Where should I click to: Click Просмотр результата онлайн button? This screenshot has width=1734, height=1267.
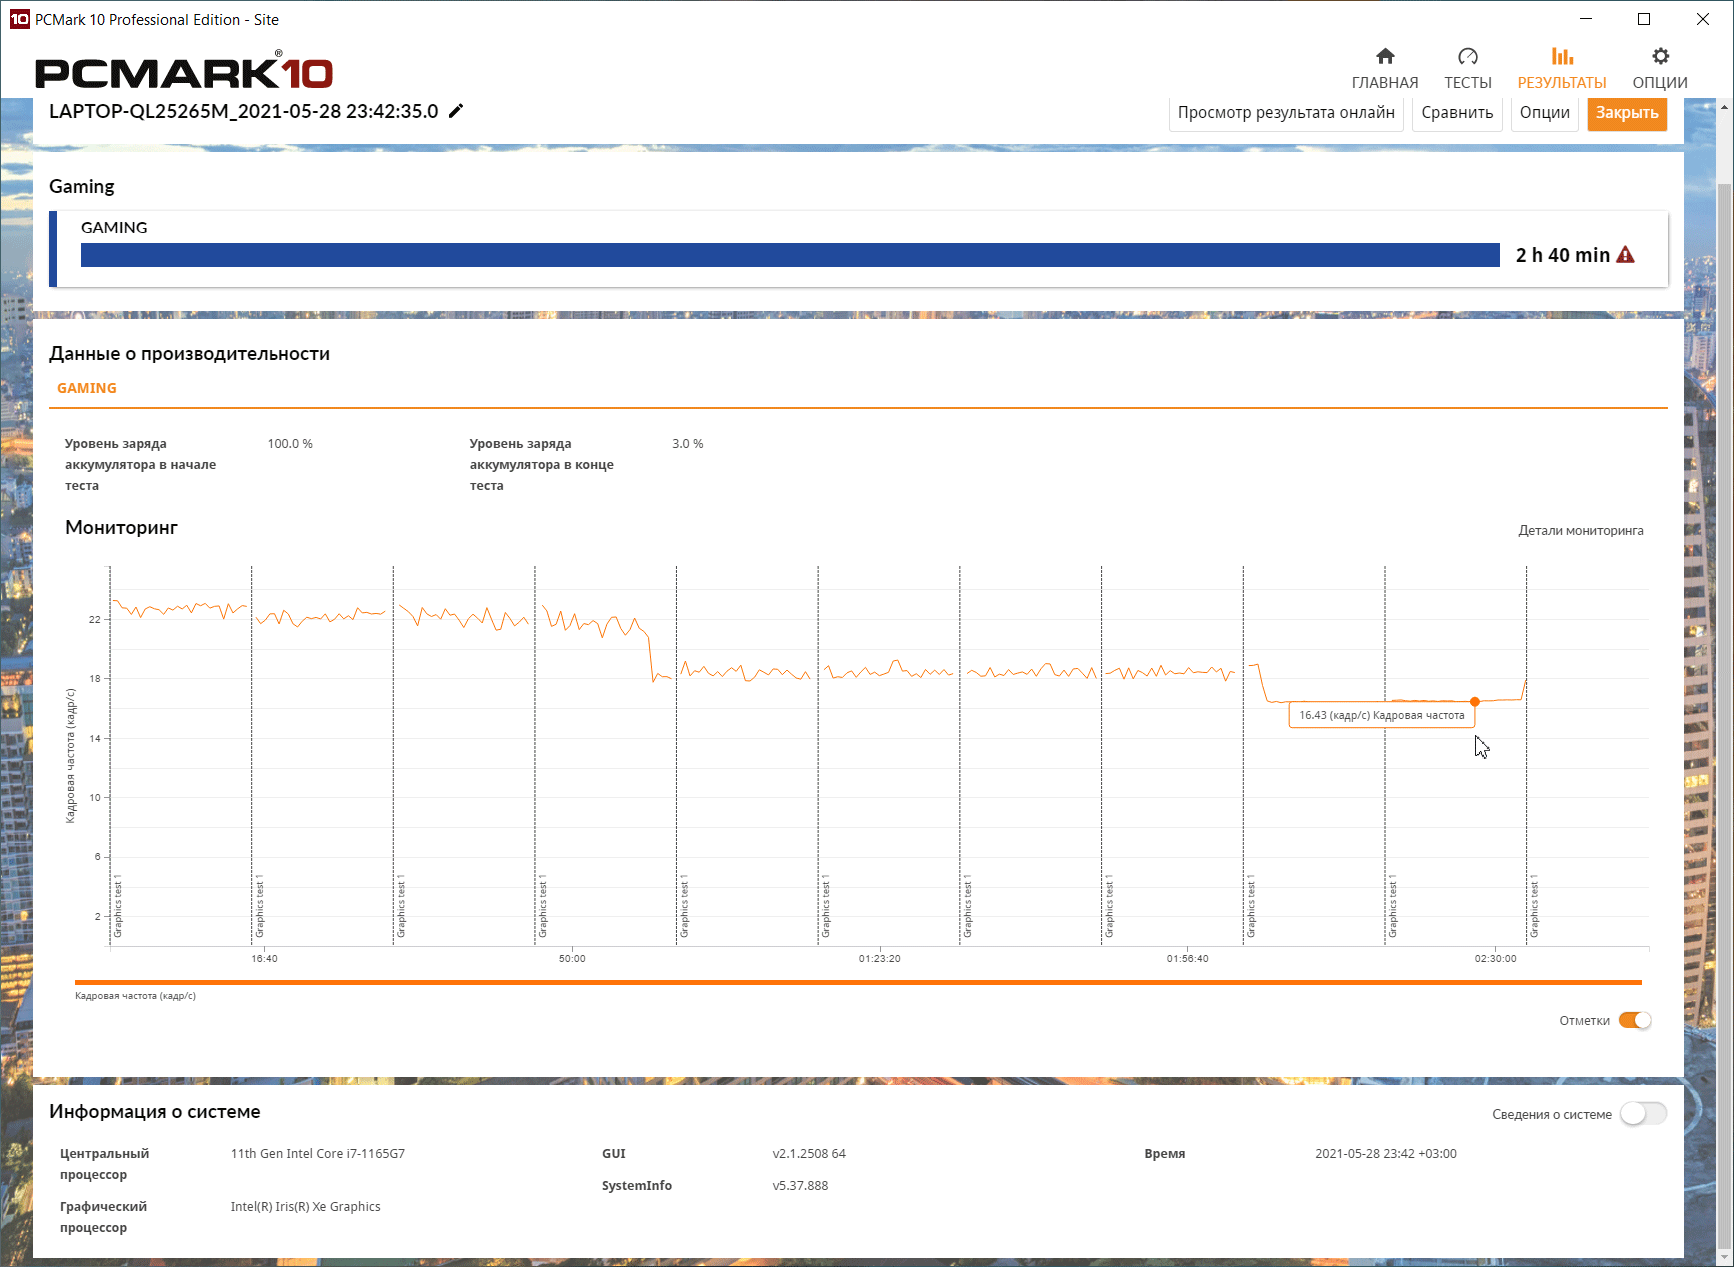pyautogui.click(x=1286, y=112)
